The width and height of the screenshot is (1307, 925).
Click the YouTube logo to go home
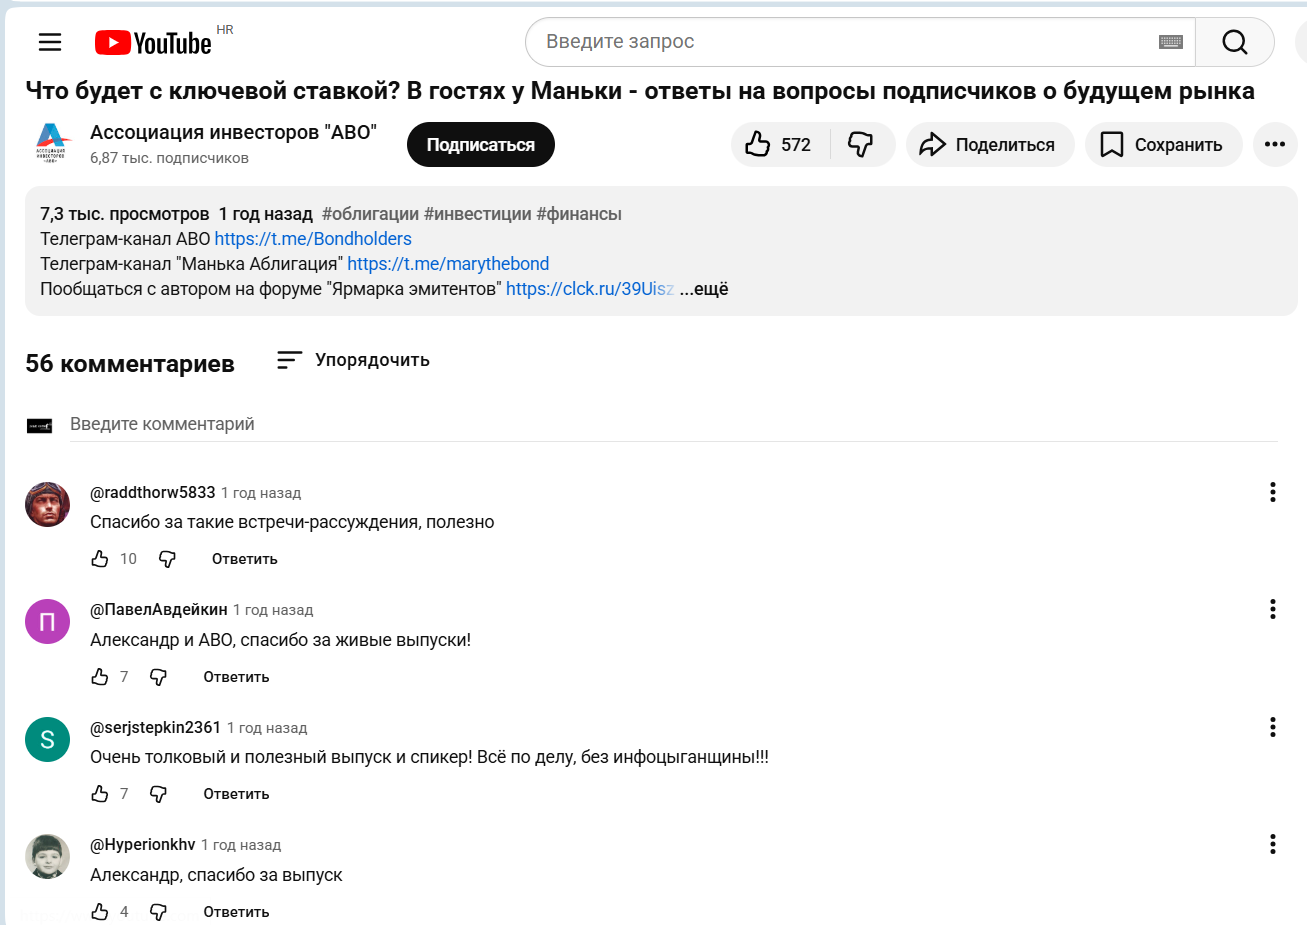coord(151,42)
